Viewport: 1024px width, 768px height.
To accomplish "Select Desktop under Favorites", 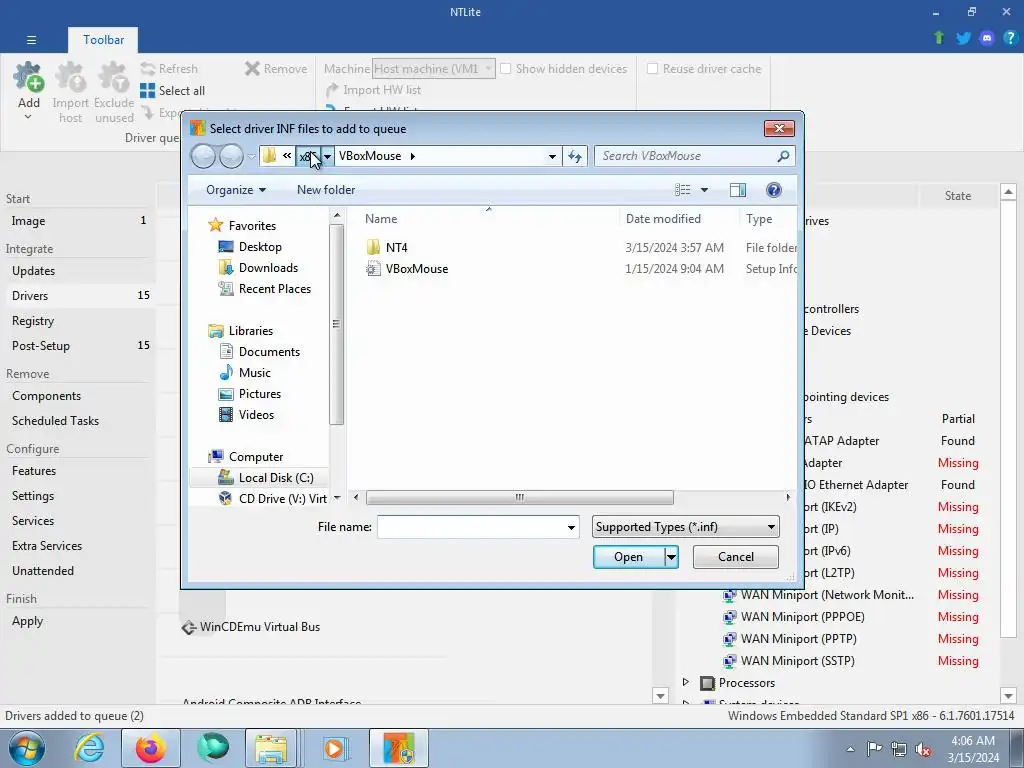I will tap(260, 247).
